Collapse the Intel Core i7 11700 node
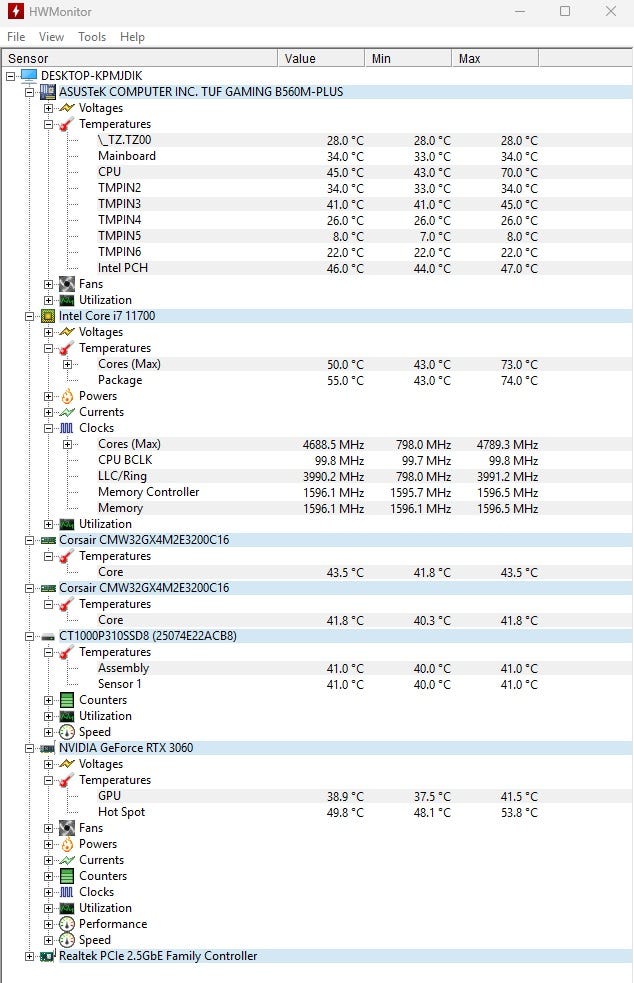 [x=29, y=316]
